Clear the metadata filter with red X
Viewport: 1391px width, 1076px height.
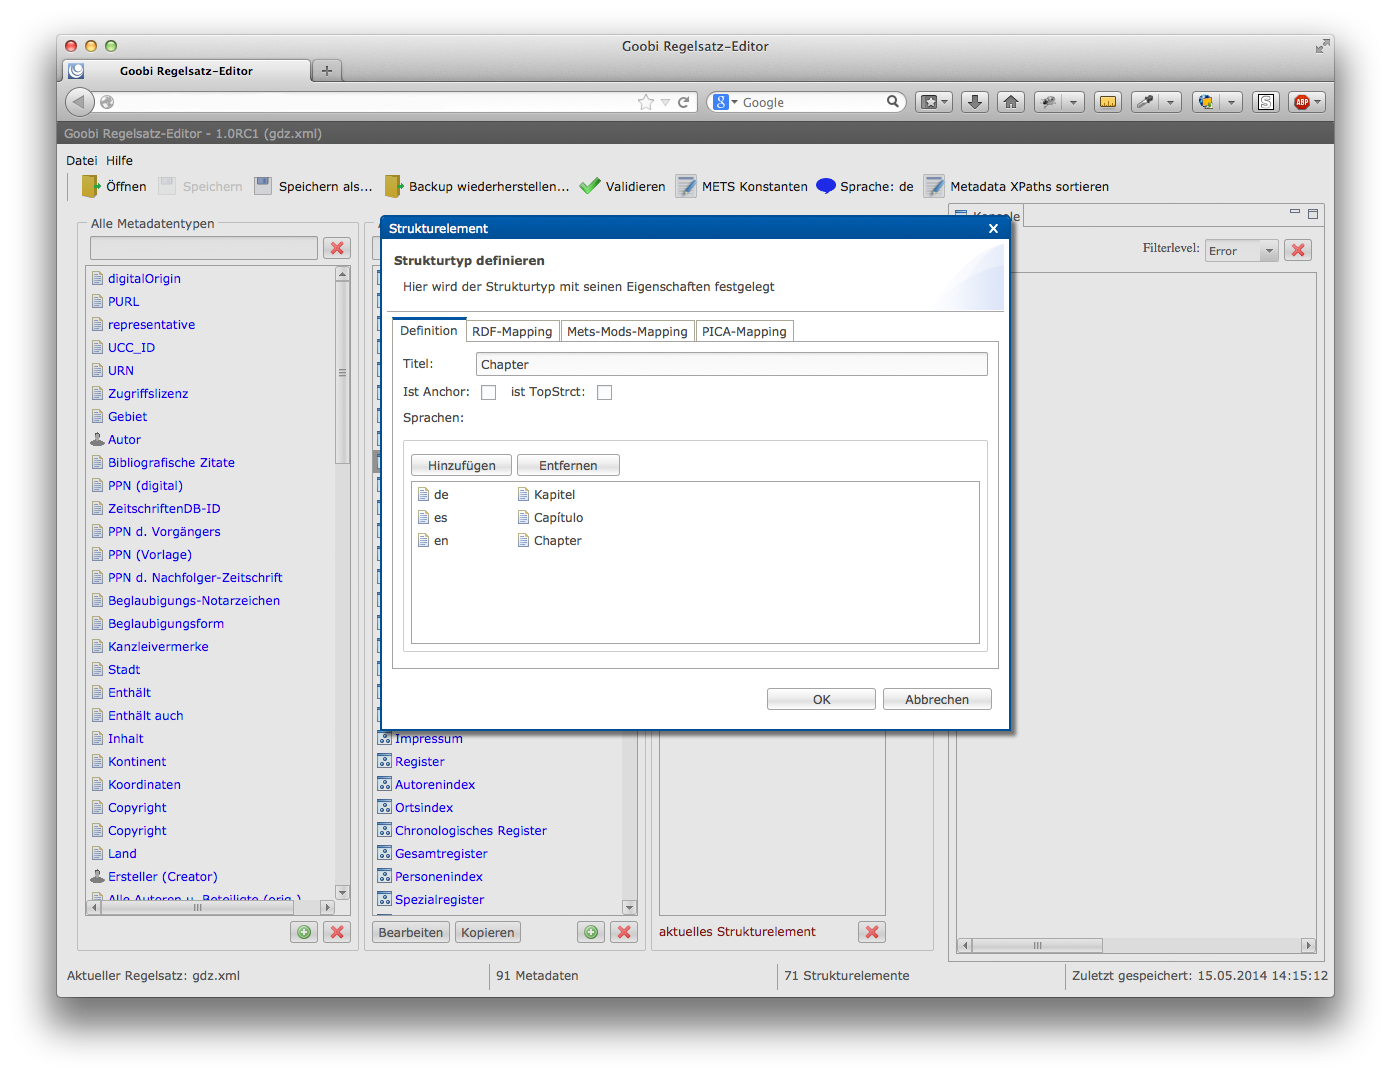[x=337, y=248]
